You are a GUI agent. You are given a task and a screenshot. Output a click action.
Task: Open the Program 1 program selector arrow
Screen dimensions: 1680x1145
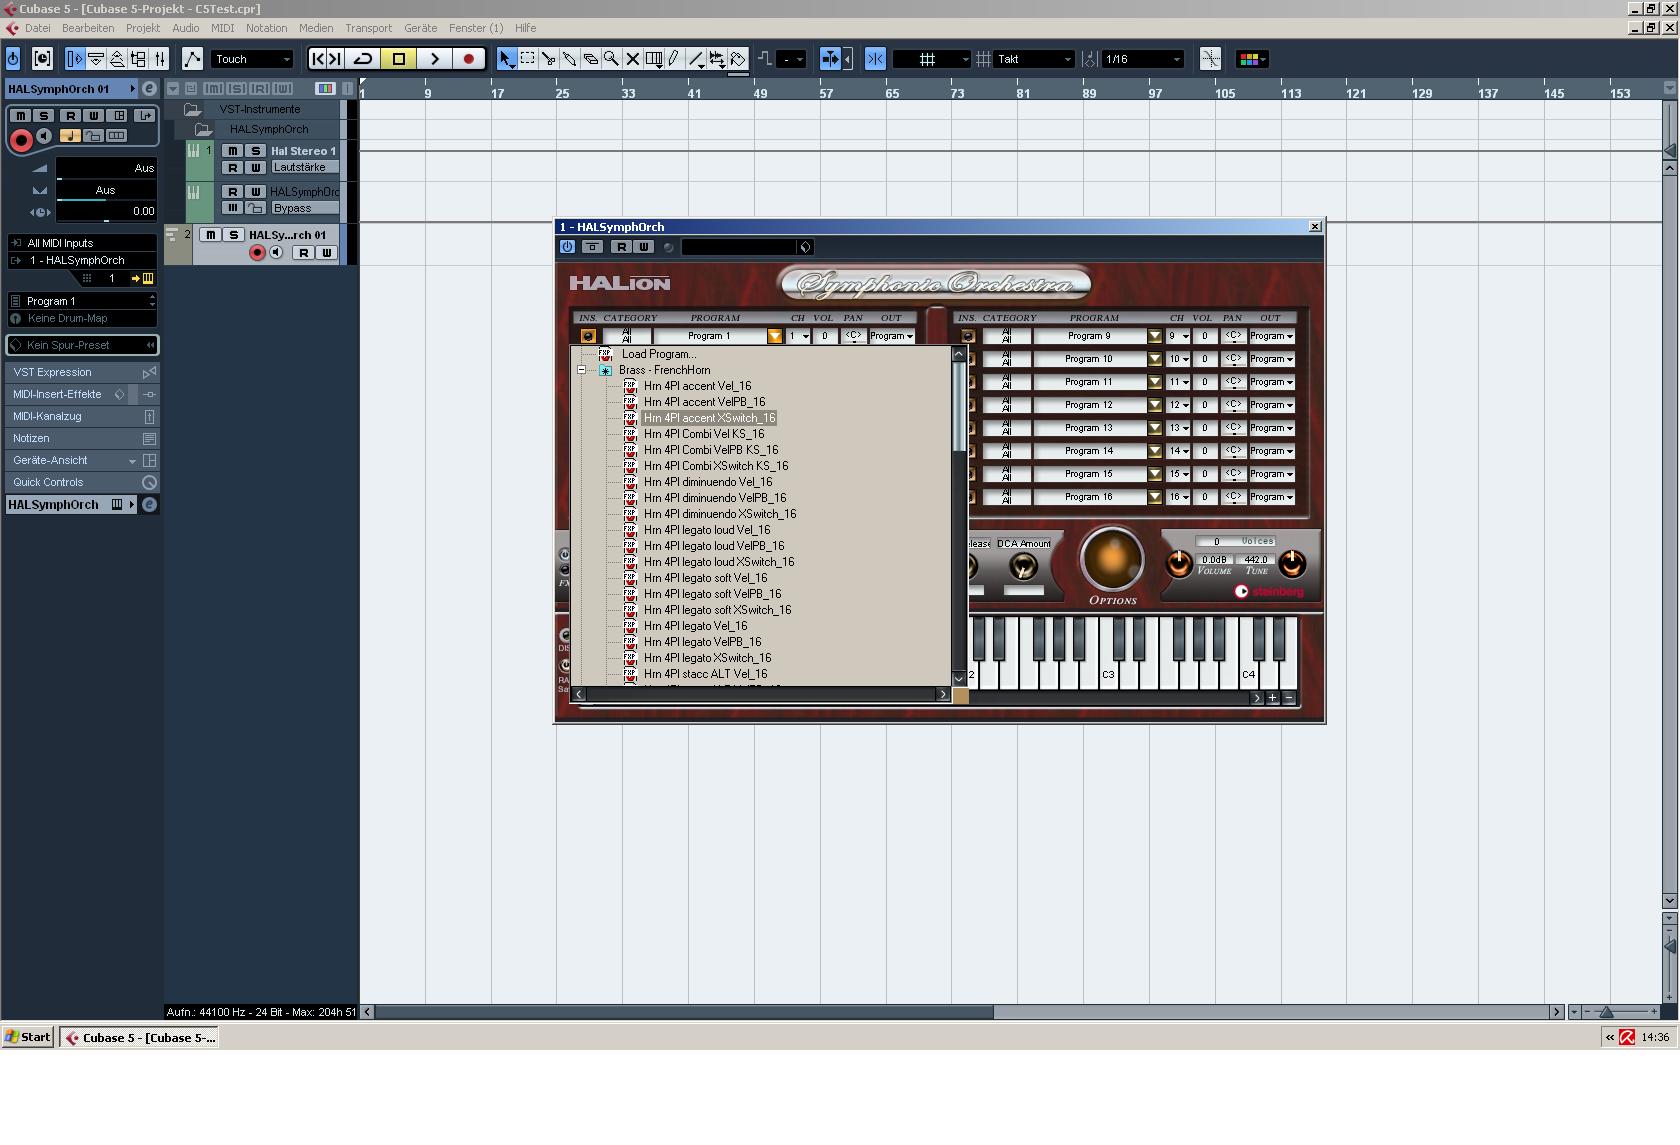coord(775,336)
